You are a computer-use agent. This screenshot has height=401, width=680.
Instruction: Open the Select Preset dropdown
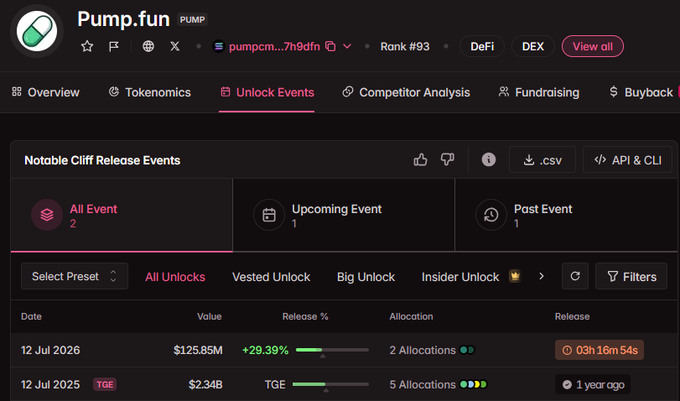pyautogui.click(x=75, y=276)
